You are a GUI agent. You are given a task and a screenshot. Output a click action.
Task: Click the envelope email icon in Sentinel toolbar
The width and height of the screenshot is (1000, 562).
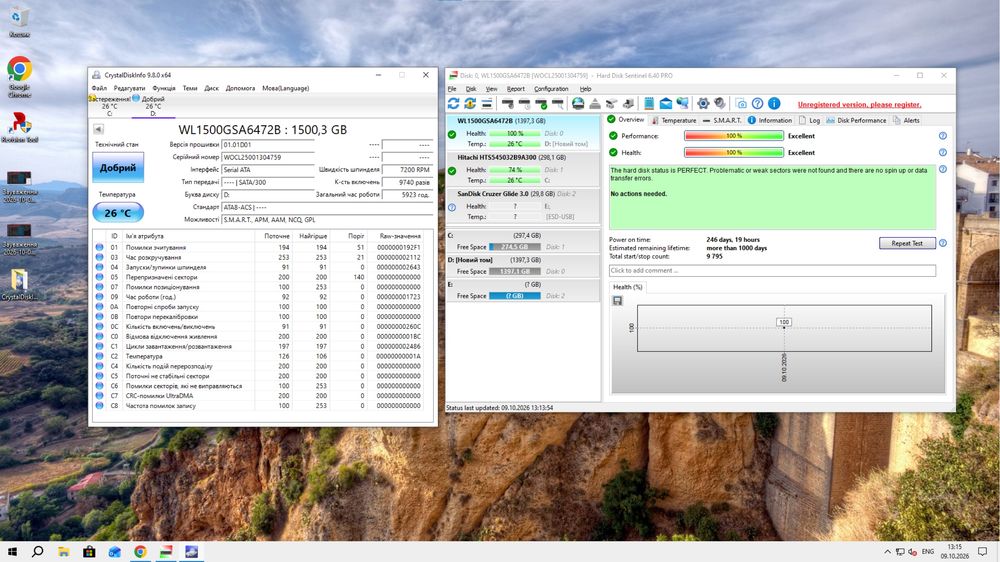(665, 103)
